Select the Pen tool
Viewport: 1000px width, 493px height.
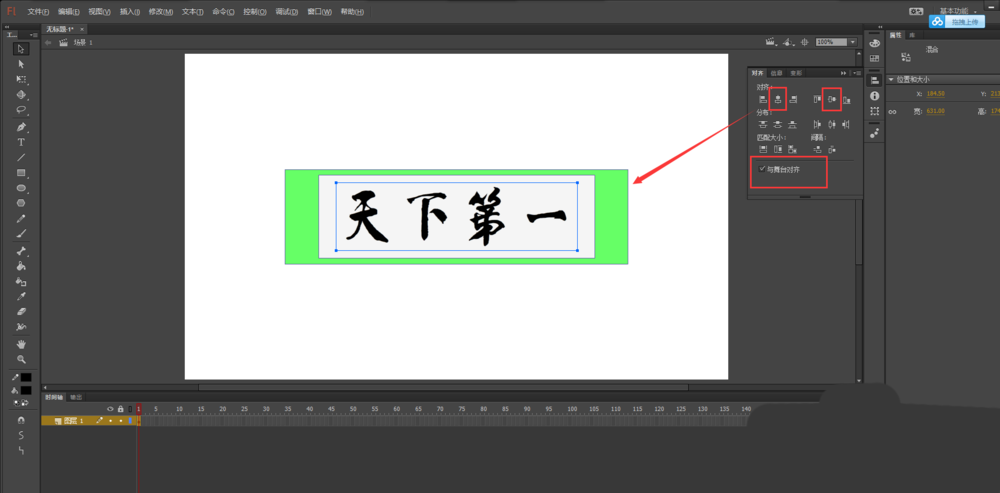coord(21,127)
